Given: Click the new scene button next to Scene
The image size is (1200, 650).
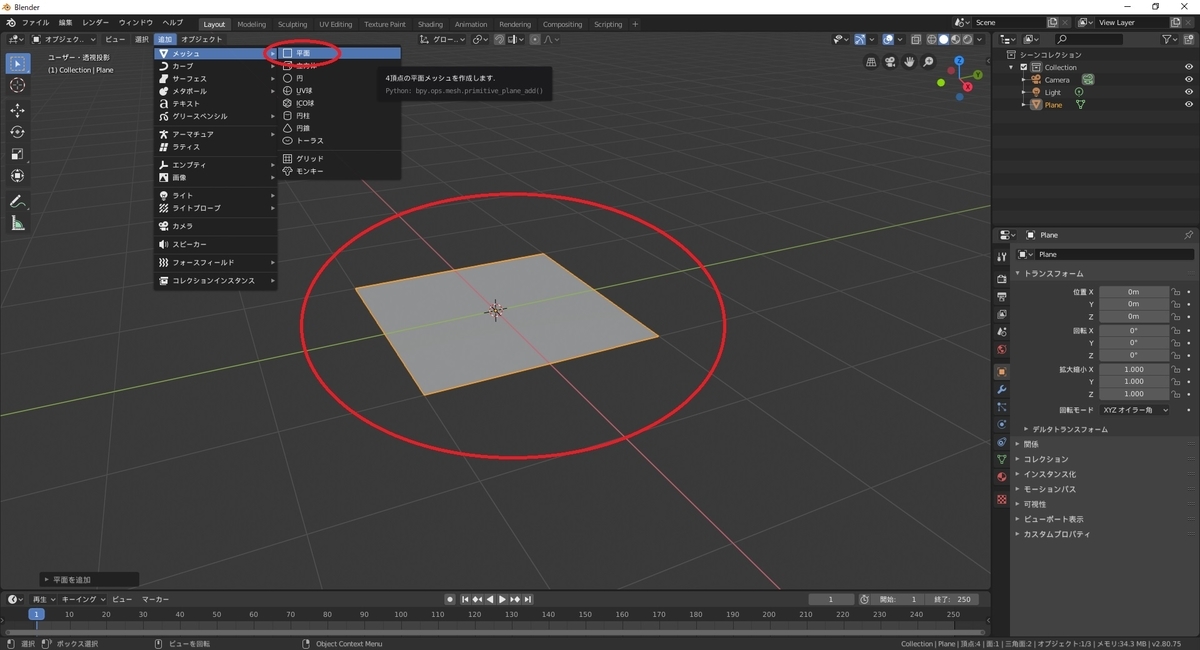Looking at the screenshot, I should coord(1053,22).
